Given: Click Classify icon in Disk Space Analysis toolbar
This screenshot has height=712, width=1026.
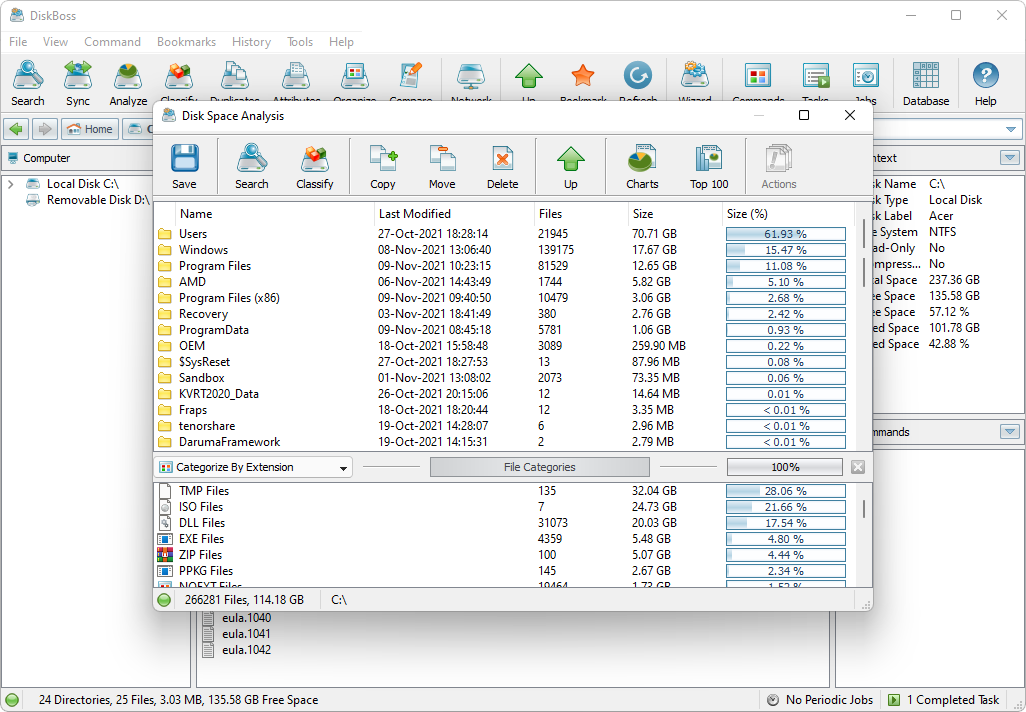Looking at the screenshot, I should pyautogui.click(x=315, y=167).
